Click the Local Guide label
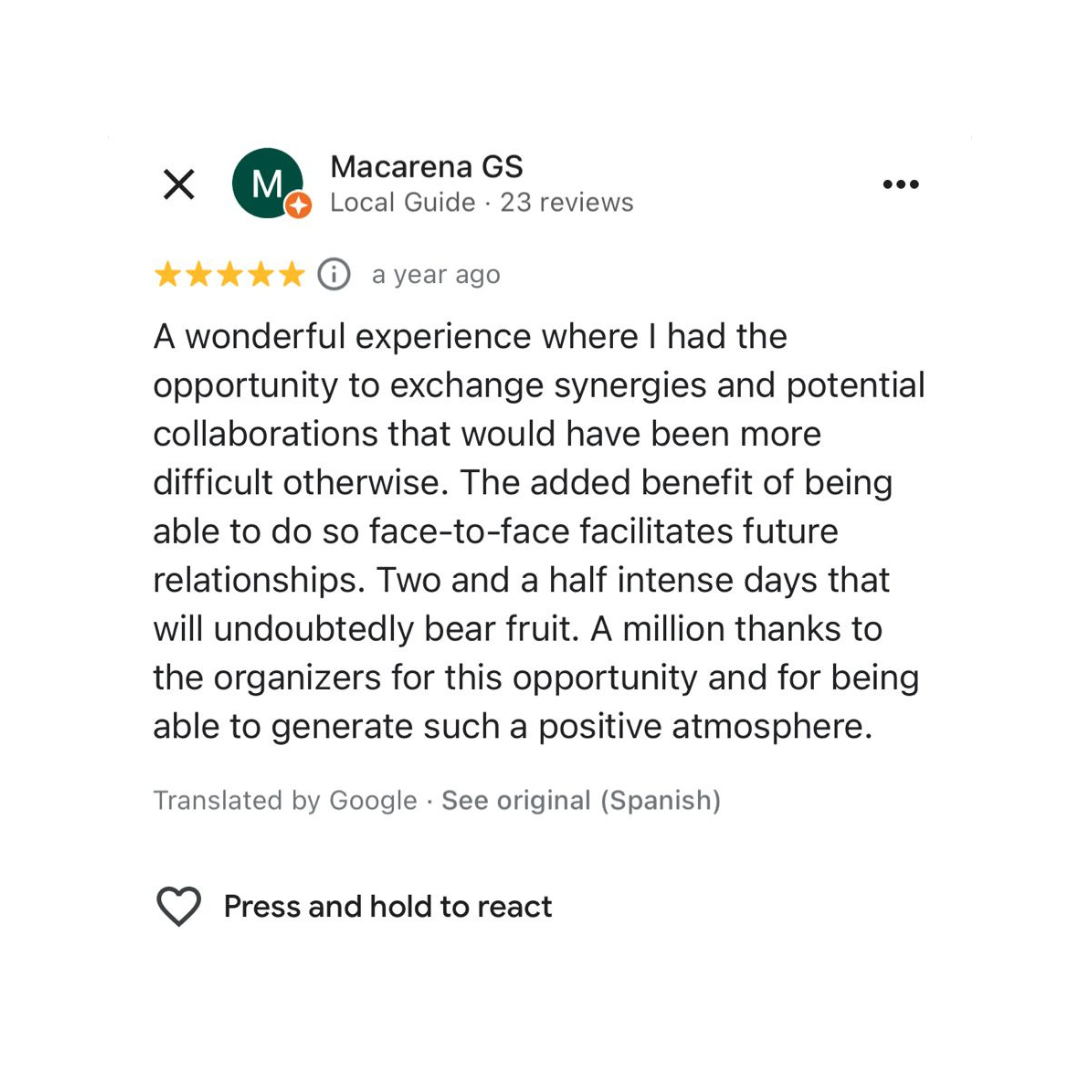This screenshot has height=1080, width=1080. click(x=402, y=203)
